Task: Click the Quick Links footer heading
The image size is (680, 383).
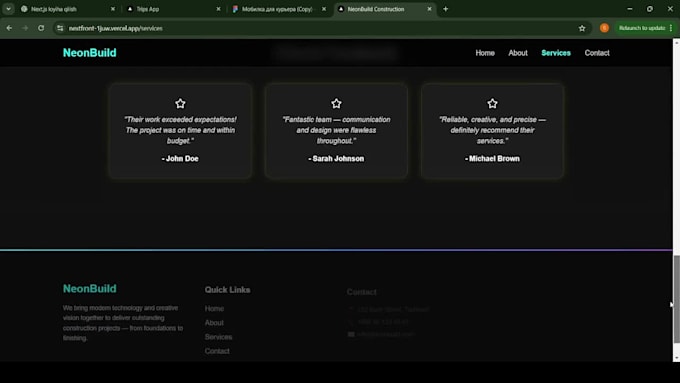Action: click(x=227, y=290)
